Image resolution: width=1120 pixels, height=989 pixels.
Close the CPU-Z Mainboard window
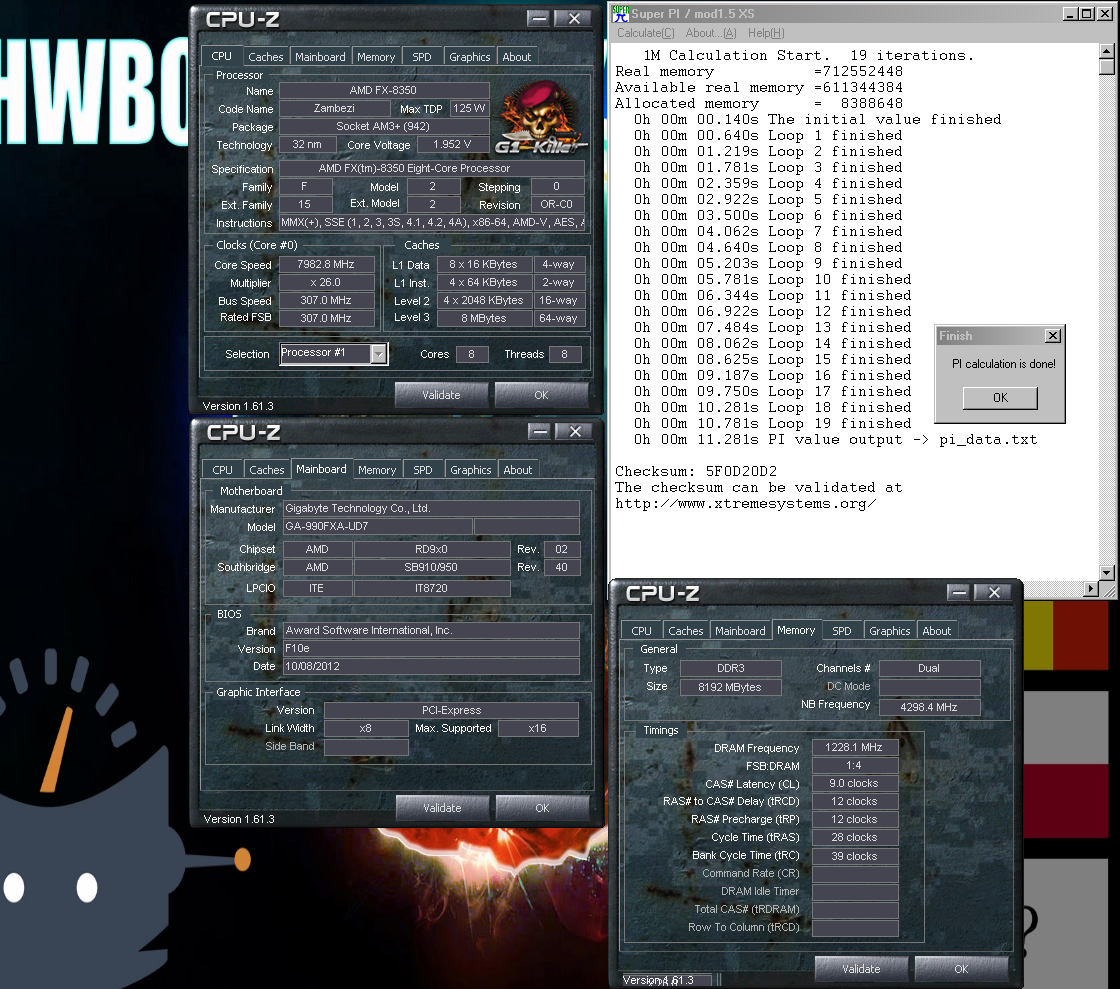(575, 431)
